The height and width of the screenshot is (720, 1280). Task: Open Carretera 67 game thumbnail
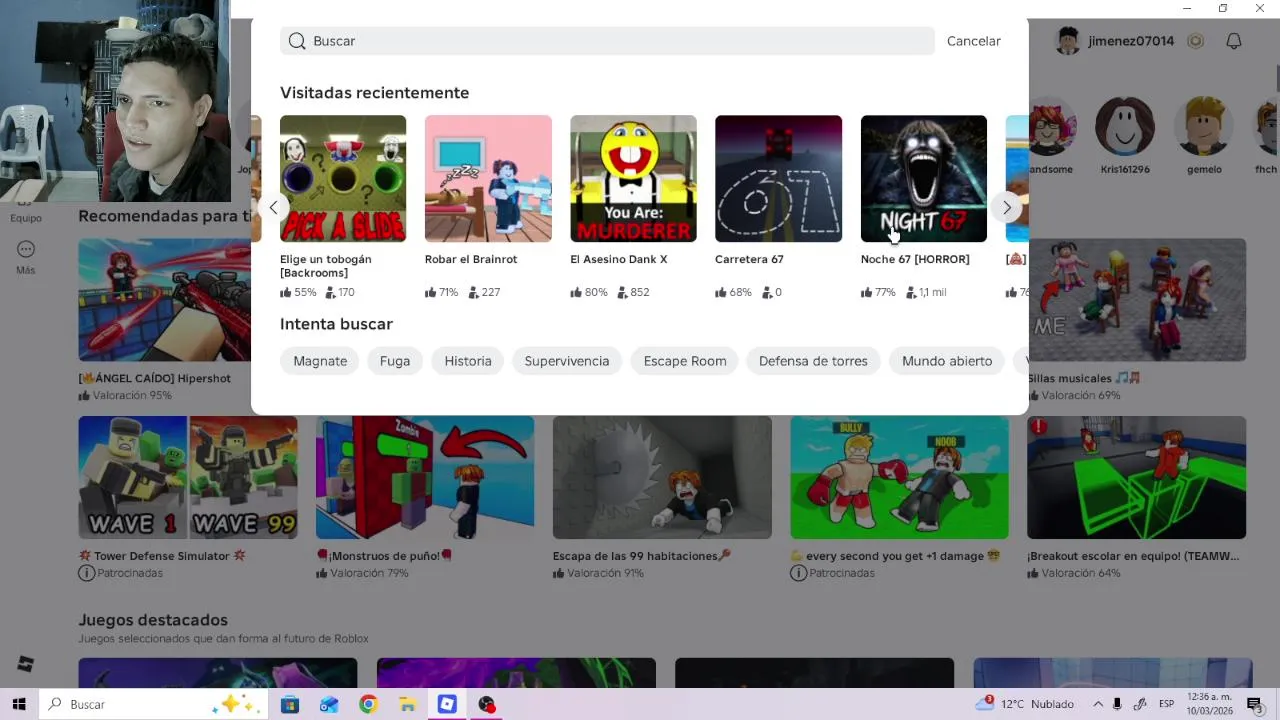click(x=778, y=178)
